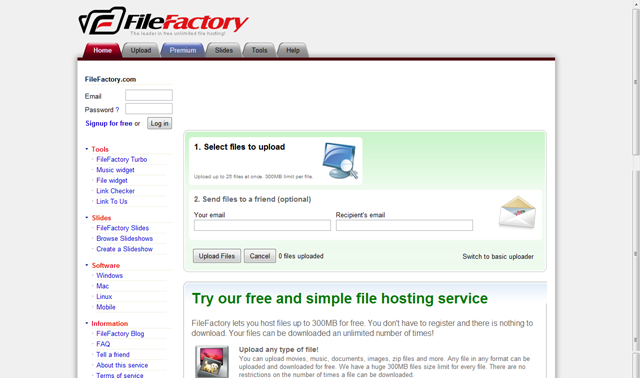Click the Log in button

159,123
